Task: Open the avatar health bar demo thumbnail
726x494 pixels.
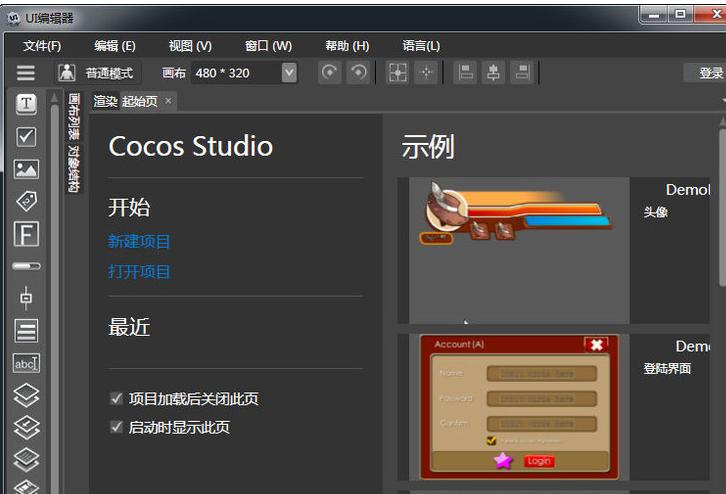Action: [519, 250]
